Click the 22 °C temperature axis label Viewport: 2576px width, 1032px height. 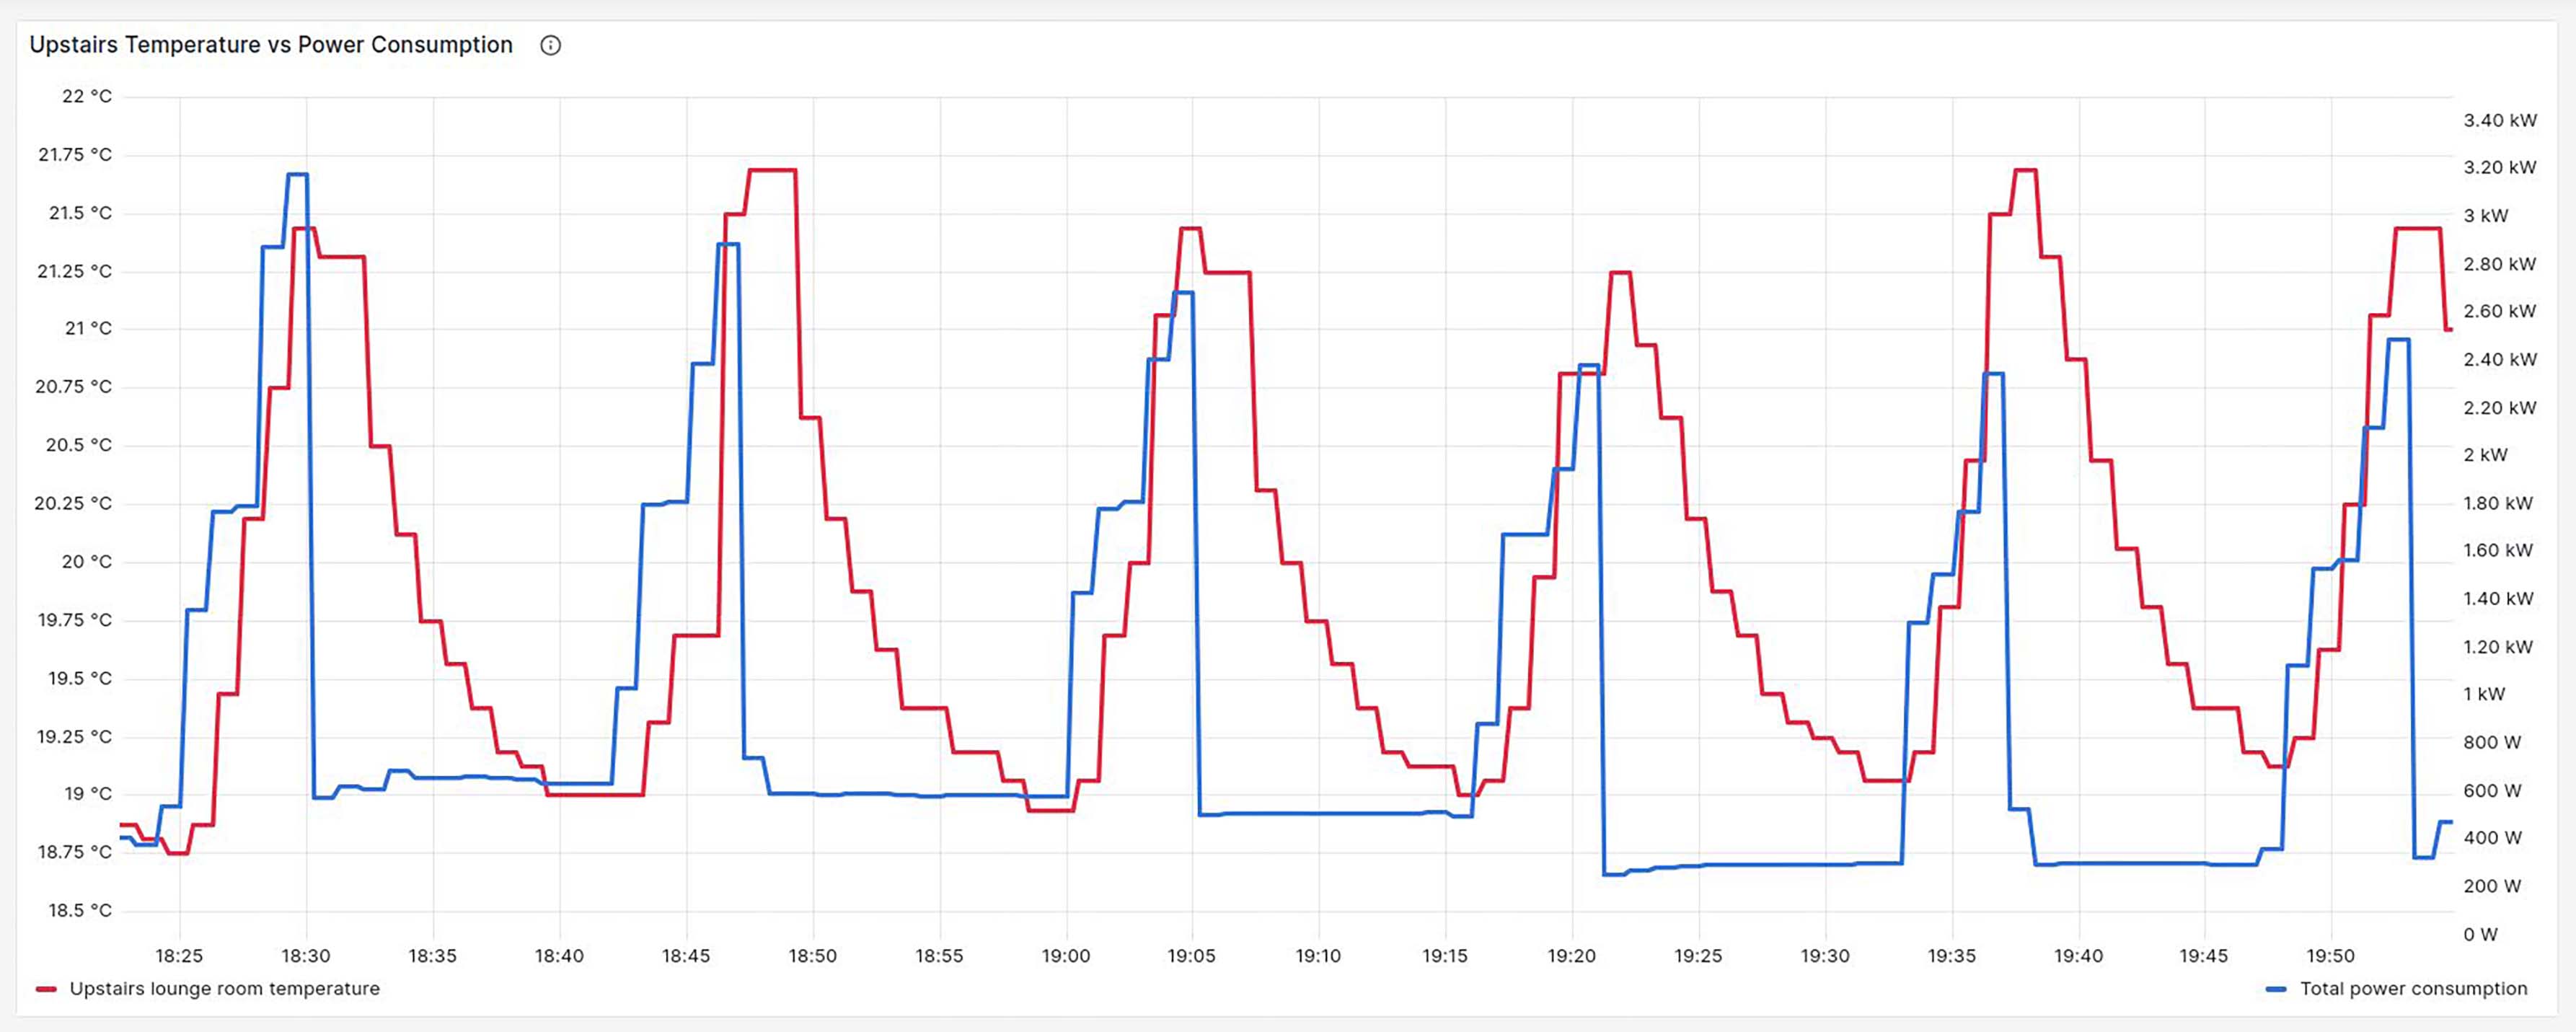click(87, 96)
